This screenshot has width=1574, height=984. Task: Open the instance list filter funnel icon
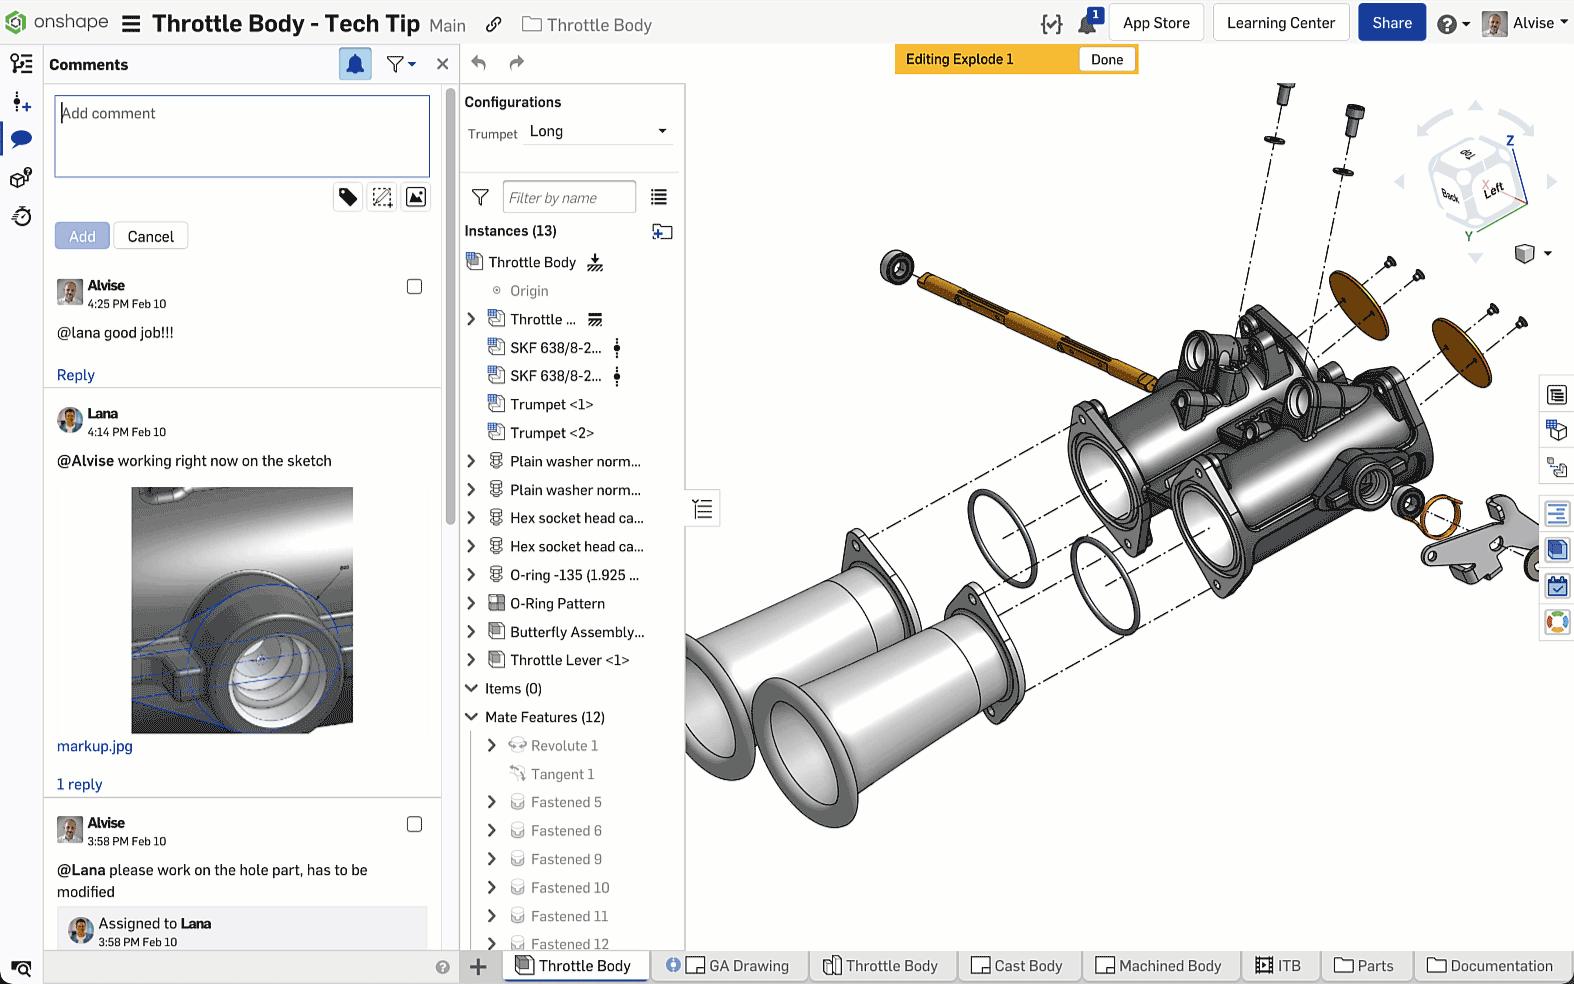480,197
